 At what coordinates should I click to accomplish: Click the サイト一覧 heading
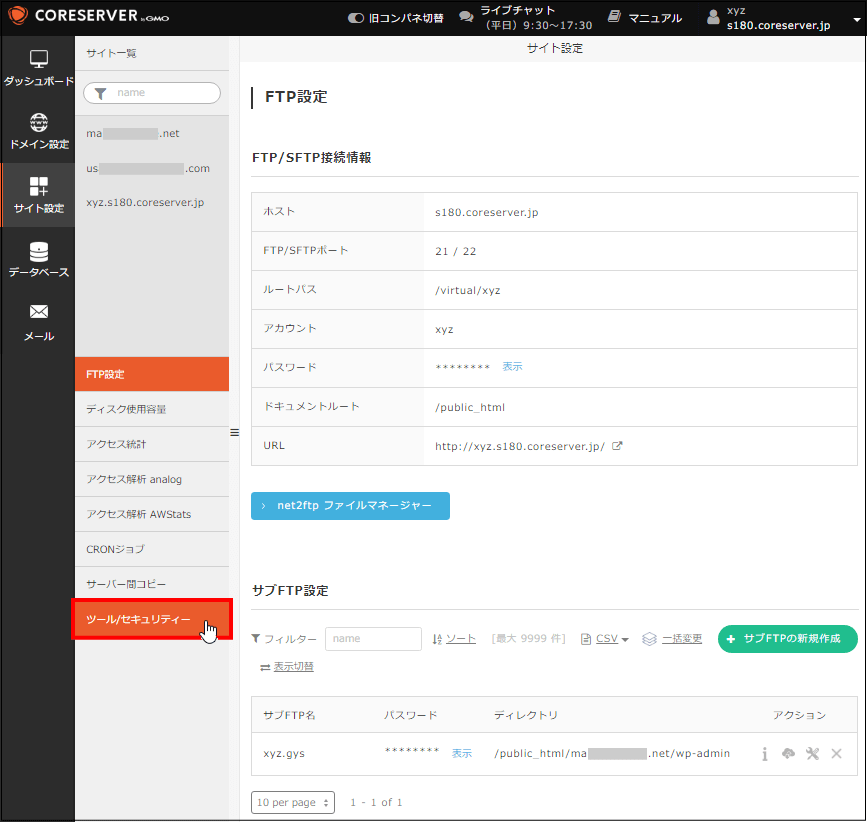tap(111, 53)
